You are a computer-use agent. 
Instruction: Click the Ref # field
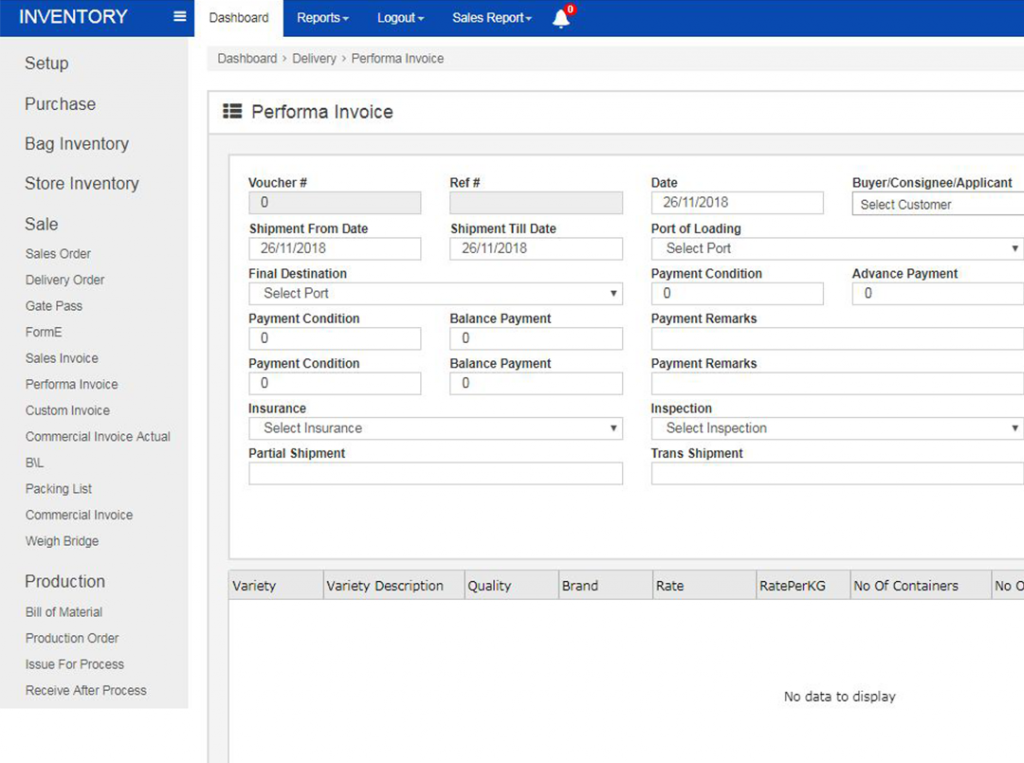pyautogui.click(x=536, y=203)
